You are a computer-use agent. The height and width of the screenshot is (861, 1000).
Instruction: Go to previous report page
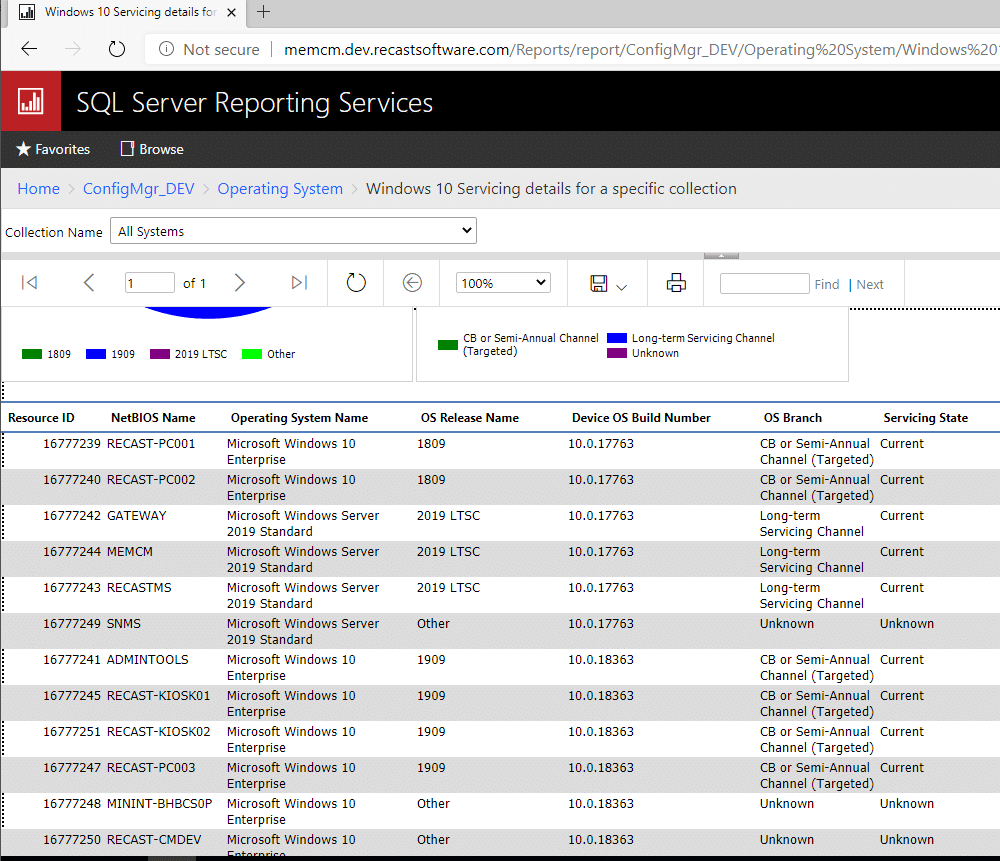(89, 283)
